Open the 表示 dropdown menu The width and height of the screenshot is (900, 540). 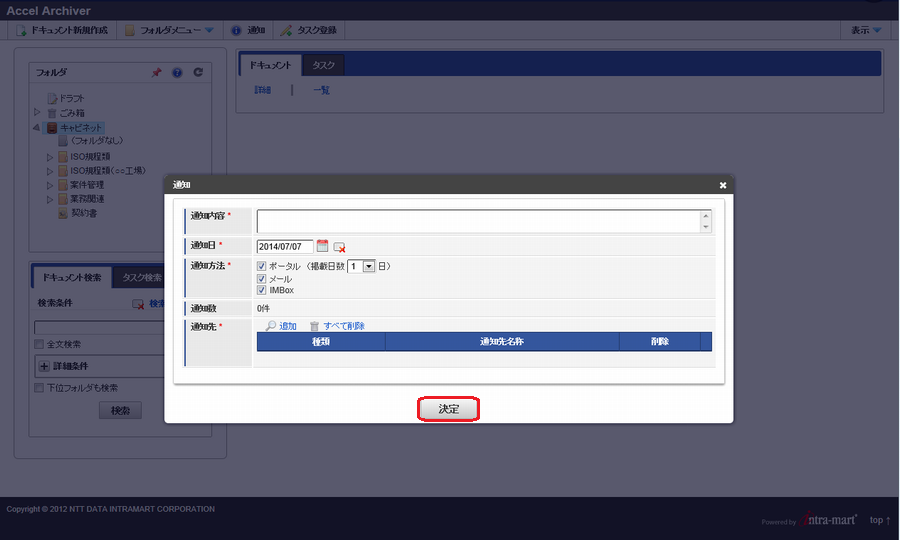pyautogui.click(x=866, y=30)
